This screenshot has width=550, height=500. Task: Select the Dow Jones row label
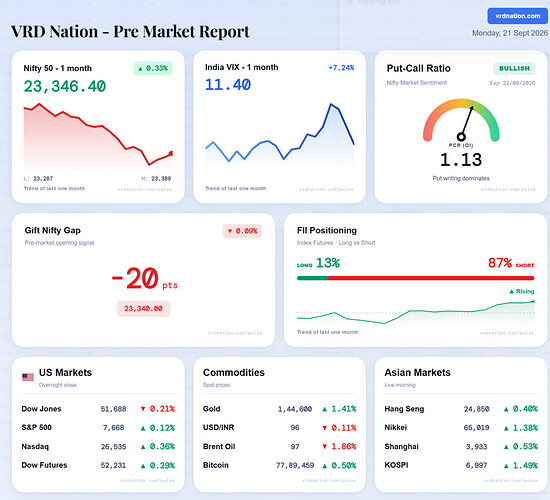click(41, 409)
